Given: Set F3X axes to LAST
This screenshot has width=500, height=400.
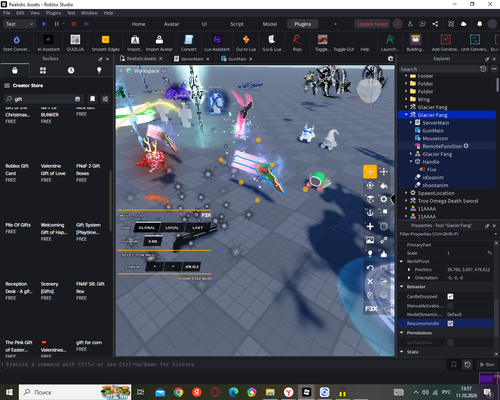Looking at the screenshot, I should click(197, 228).
